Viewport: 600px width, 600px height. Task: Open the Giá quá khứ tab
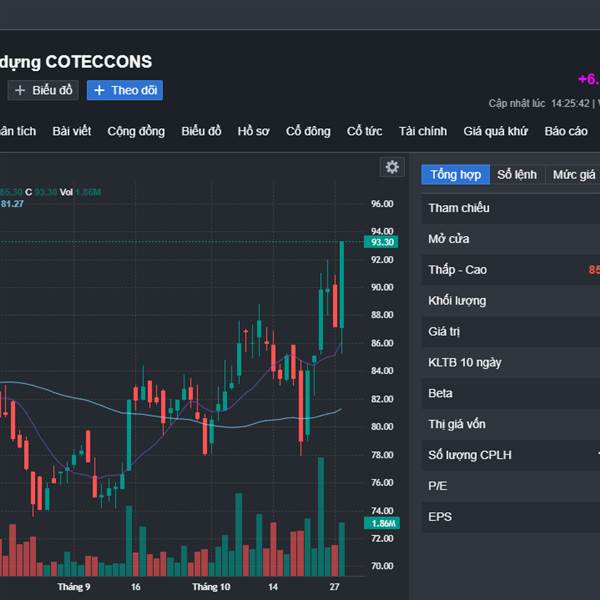point(496,131)
